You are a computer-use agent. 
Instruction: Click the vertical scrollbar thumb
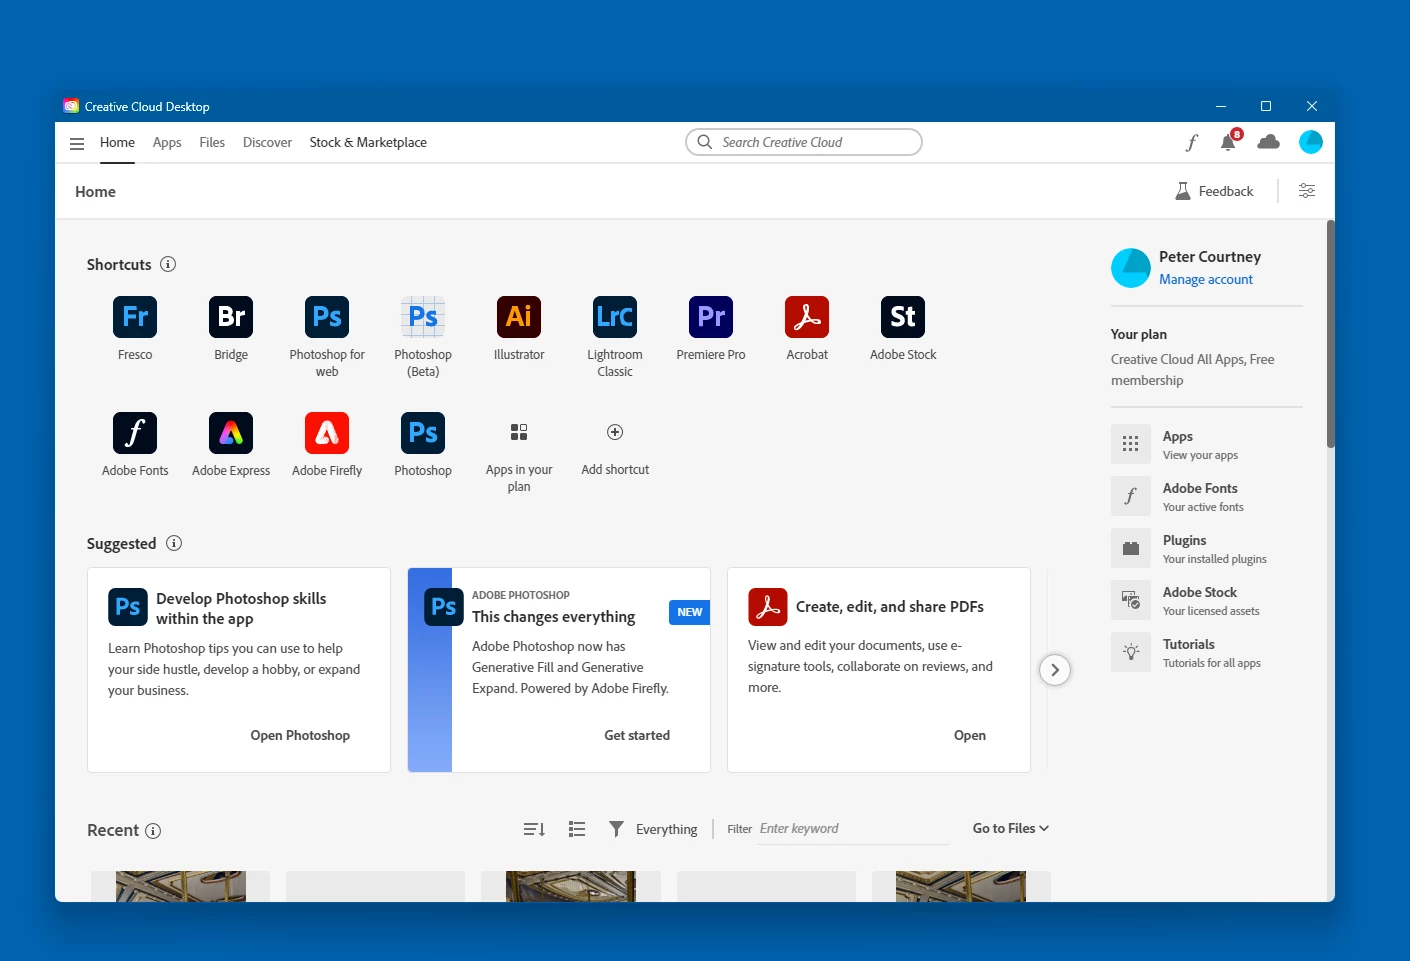point(1330,334)
